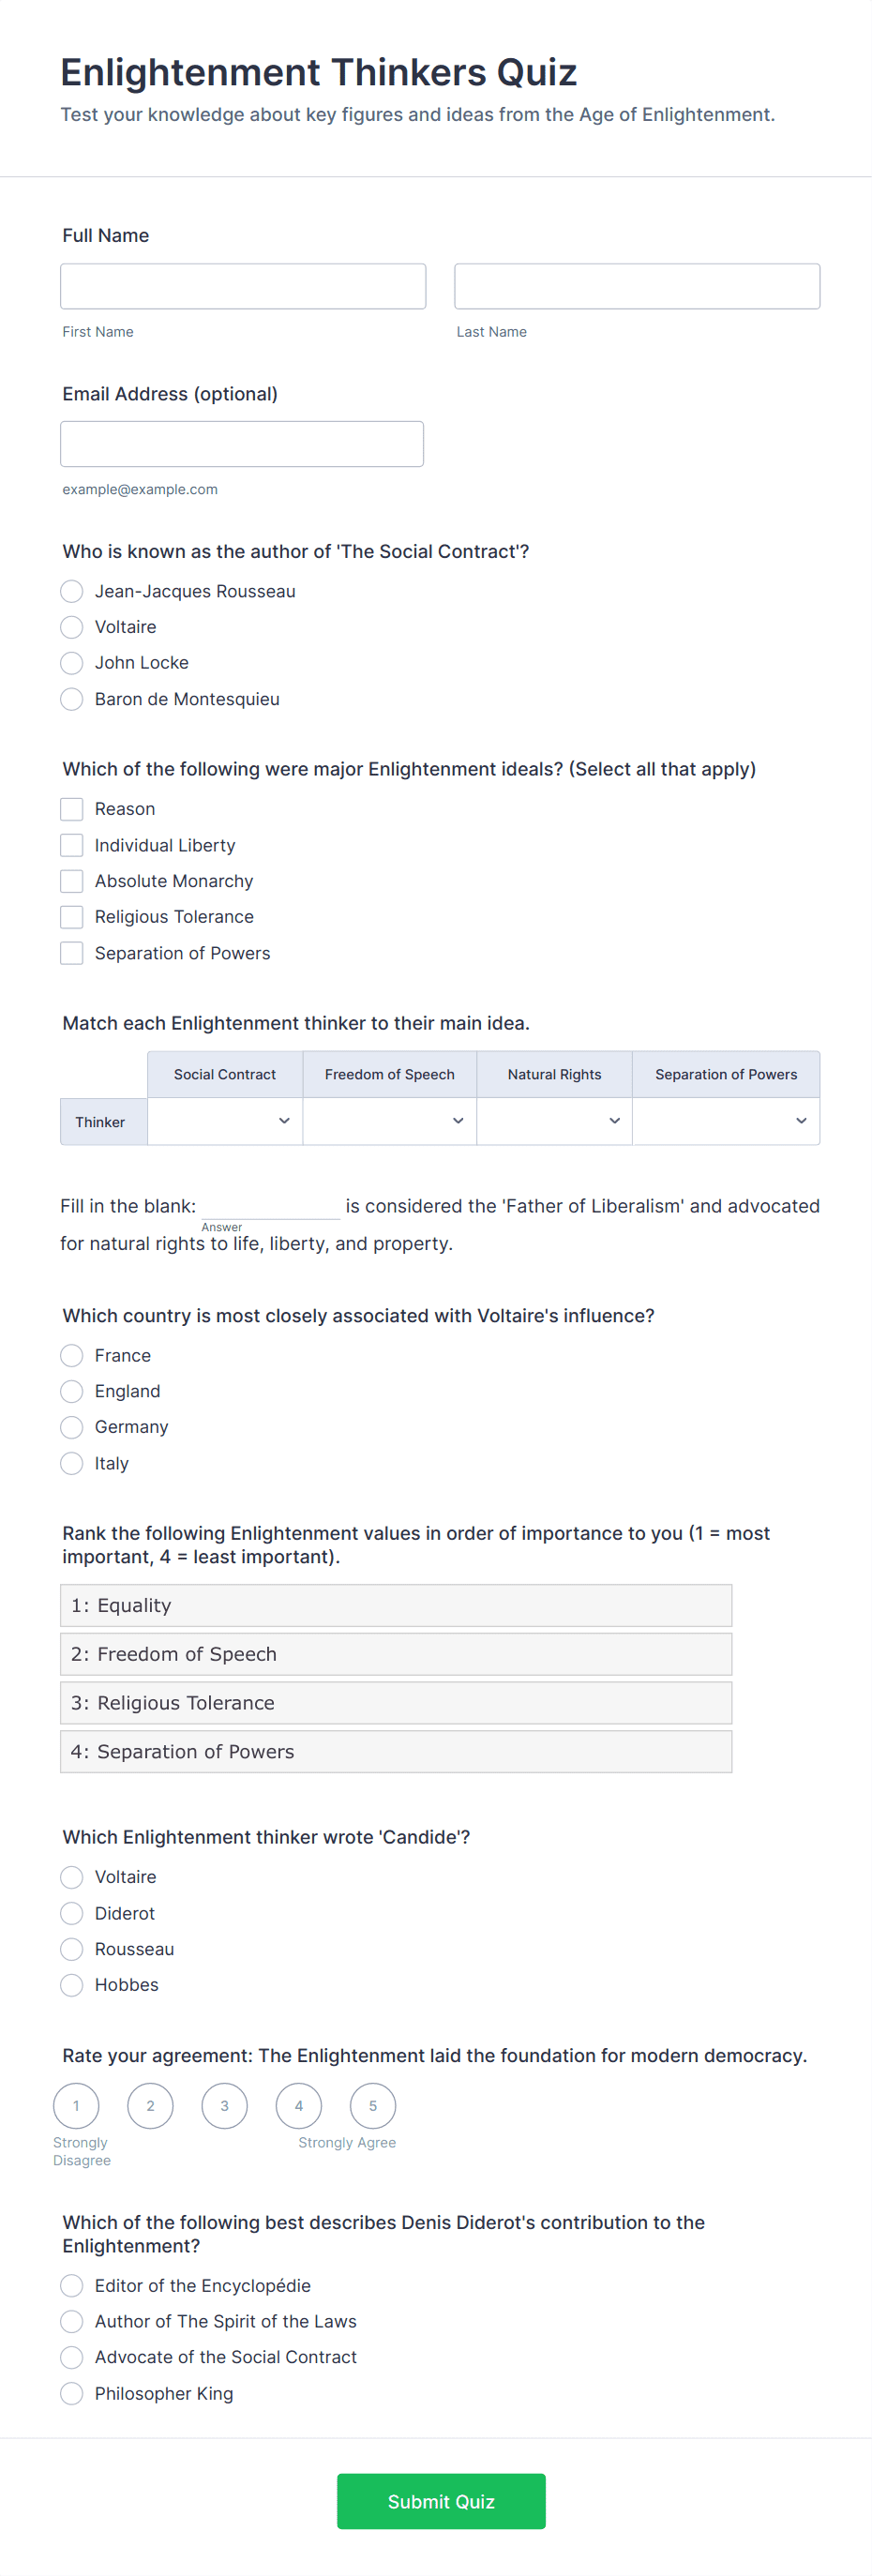Select rating 5 Strongly Agree
The image size is (872, 2576).
point(373,2105)
